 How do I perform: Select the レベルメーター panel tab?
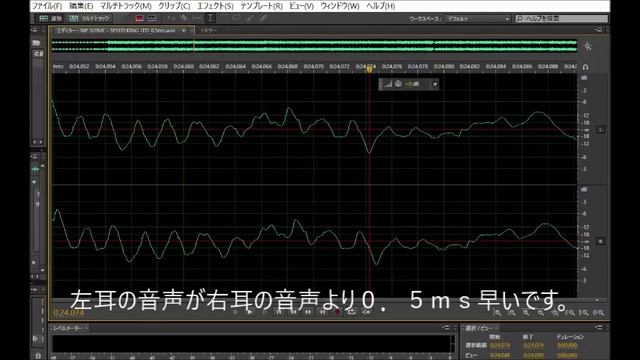pos(67,328)
